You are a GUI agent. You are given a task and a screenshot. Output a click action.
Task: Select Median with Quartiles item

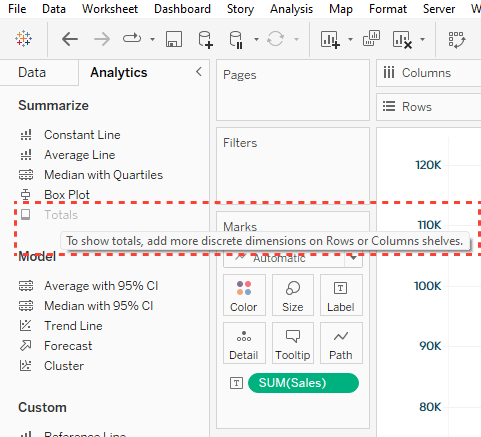[x=103, y=175]
